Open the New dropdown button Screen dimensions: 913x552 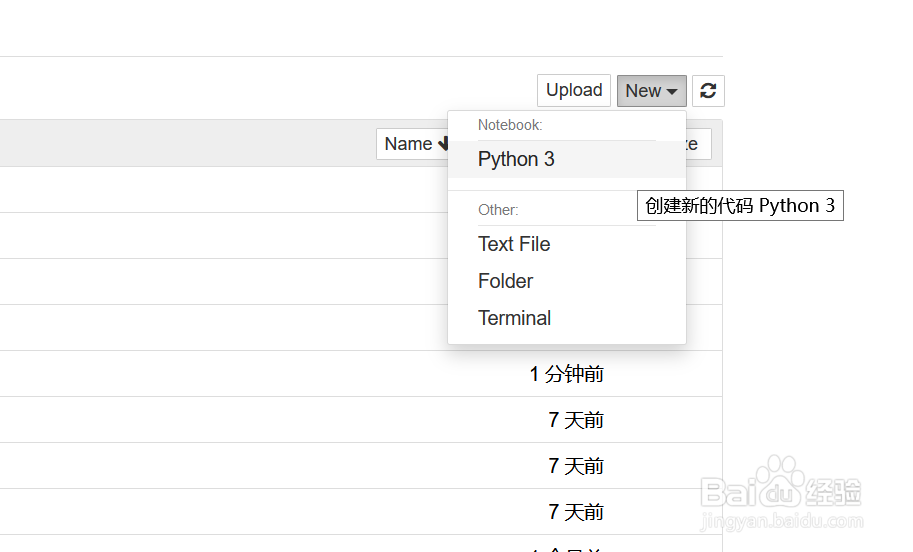coord(651,91)
